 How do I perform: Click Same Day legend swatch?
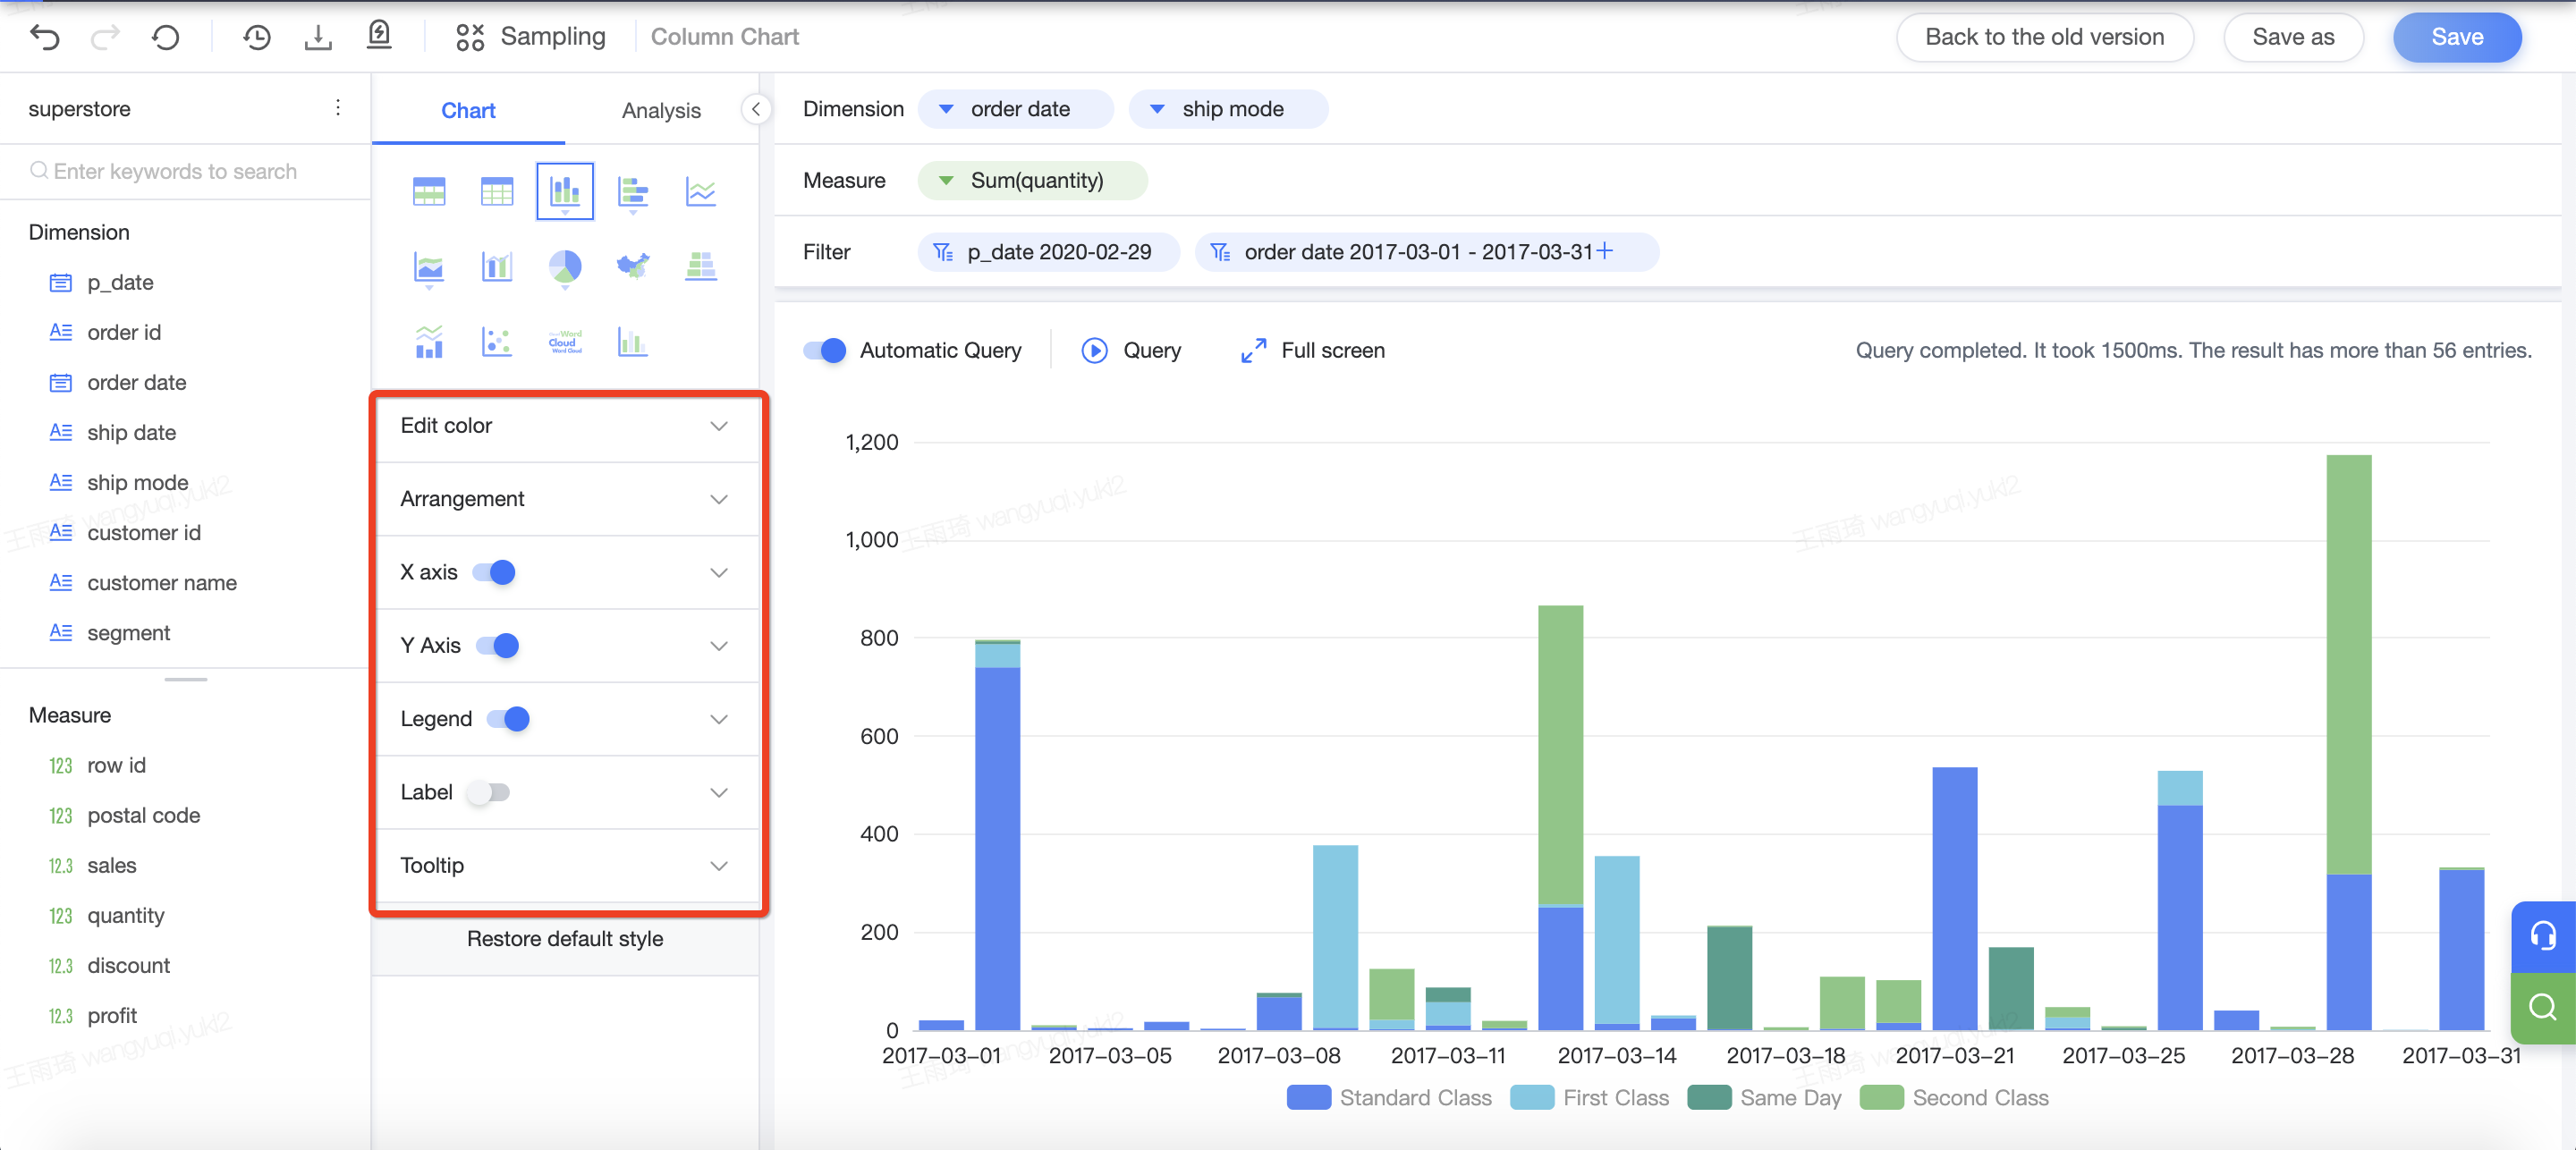tap(1708, 1098)
